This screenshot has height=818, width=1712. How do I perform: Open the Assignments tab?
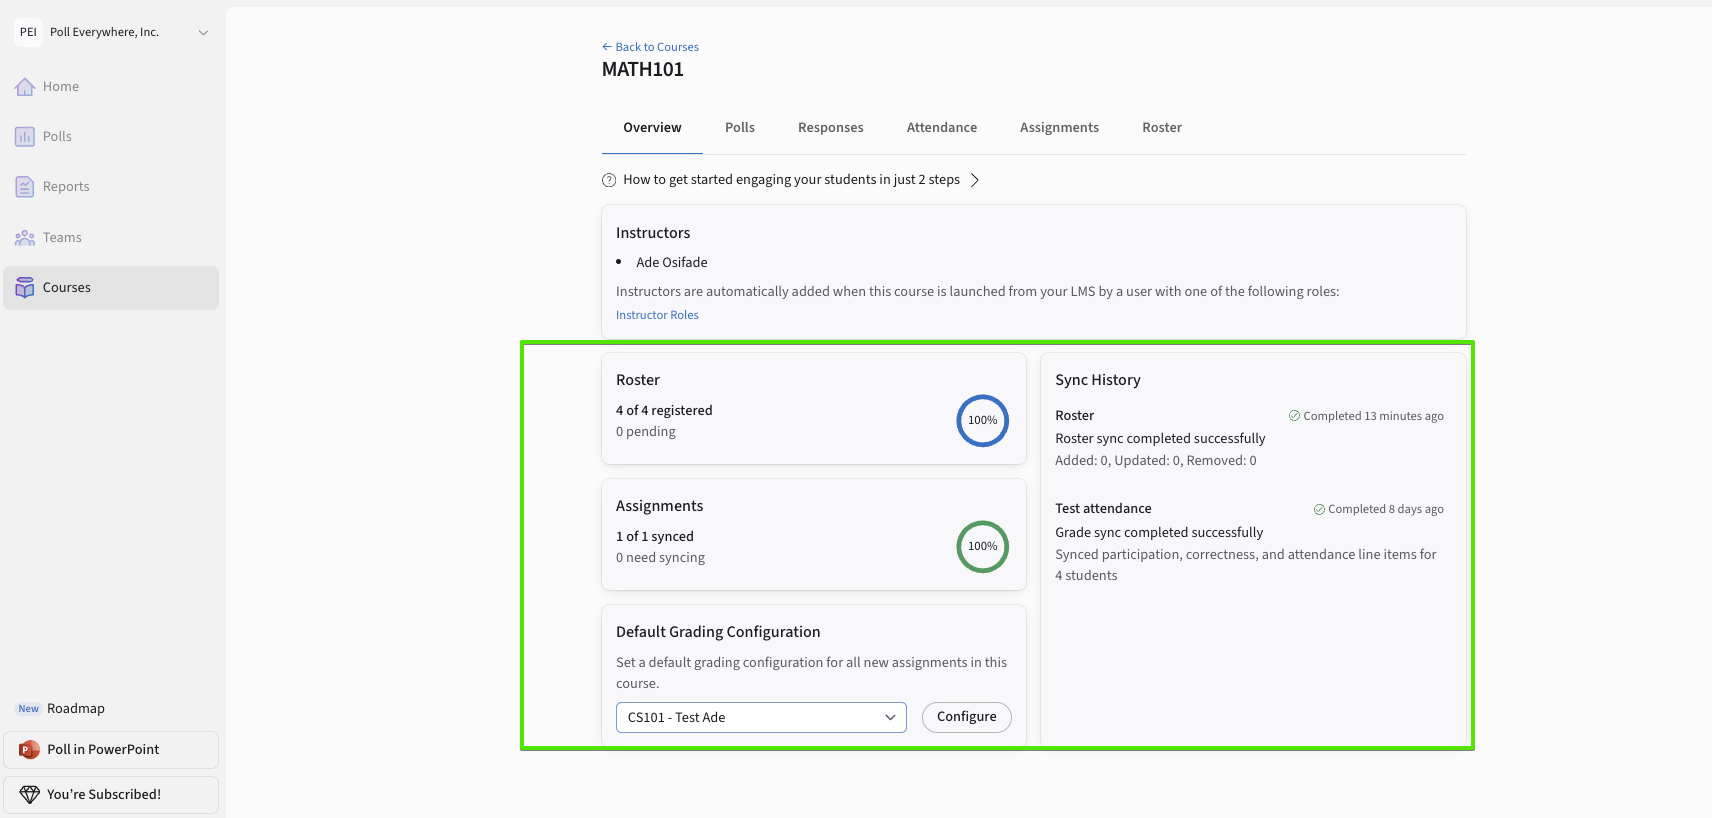pyautogui.click(x=1059, y=127)
